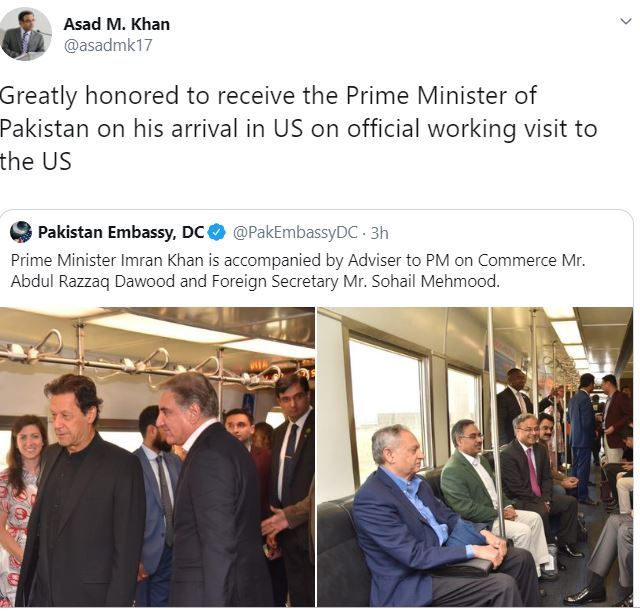Select the main tweet text 'Greatly honored'

[89, 96]
